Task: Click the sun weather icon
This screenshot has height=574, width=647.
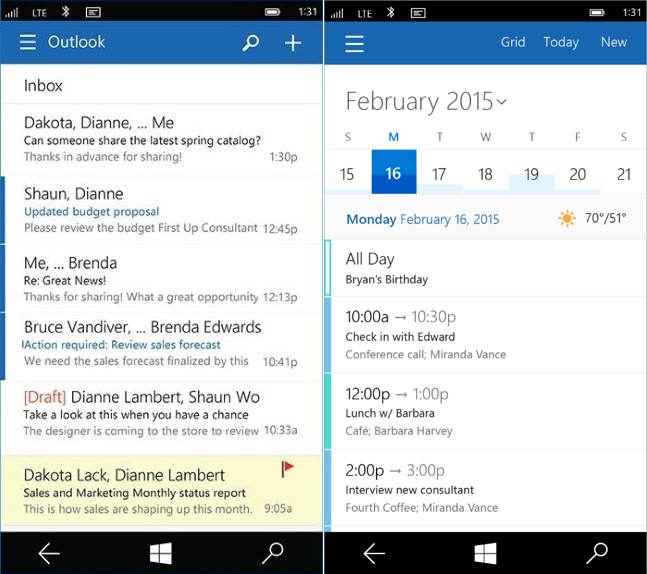Action: [x=567, y=218]
